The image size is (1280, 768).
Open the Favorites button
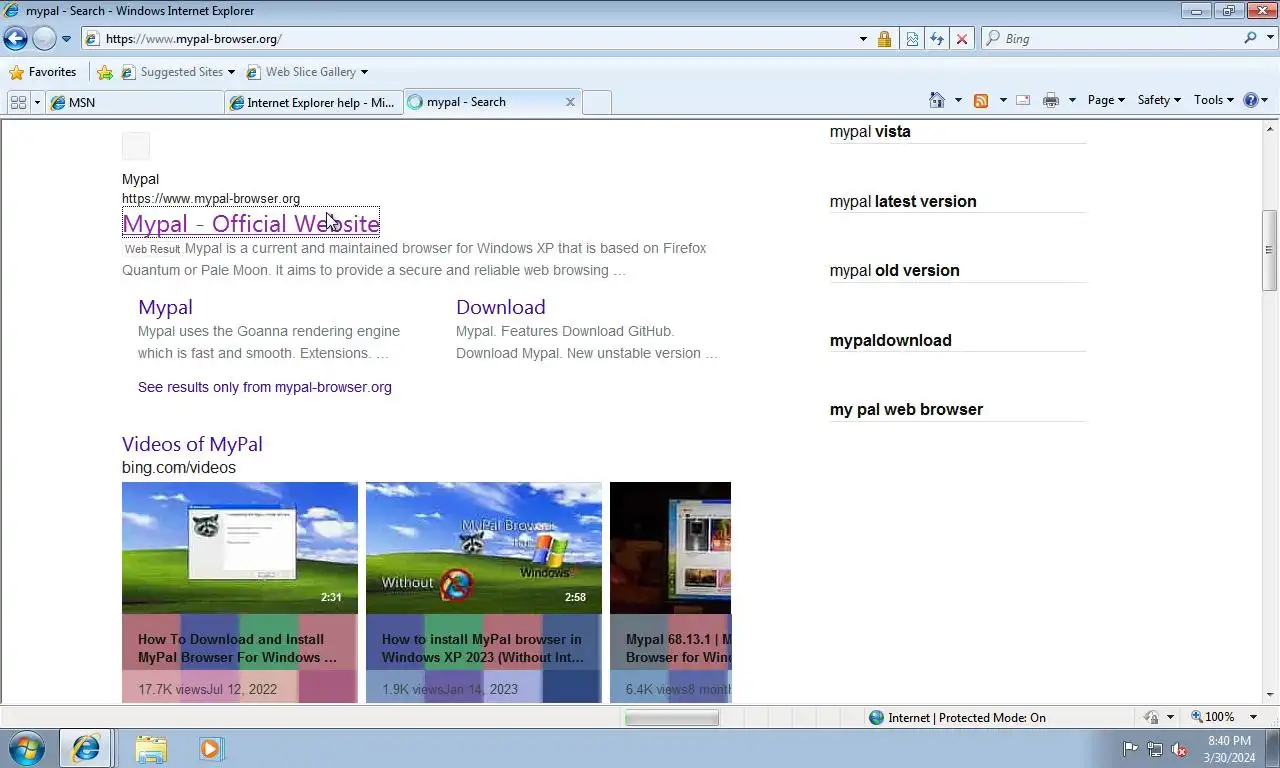coord(42,72)
